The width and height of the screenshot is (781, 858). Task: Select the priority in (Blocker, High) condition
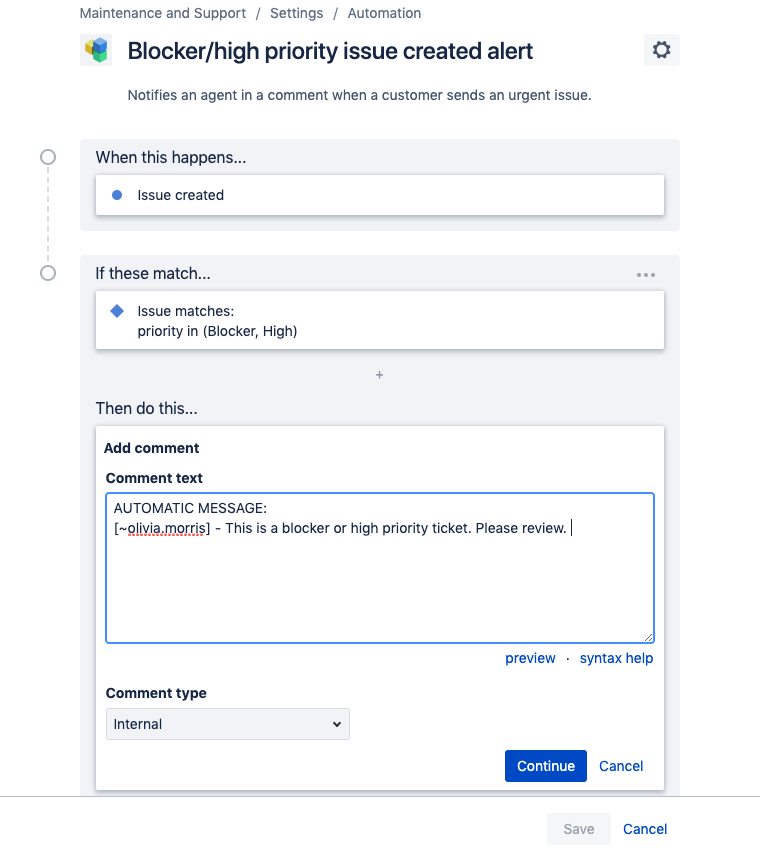[380, 321]
